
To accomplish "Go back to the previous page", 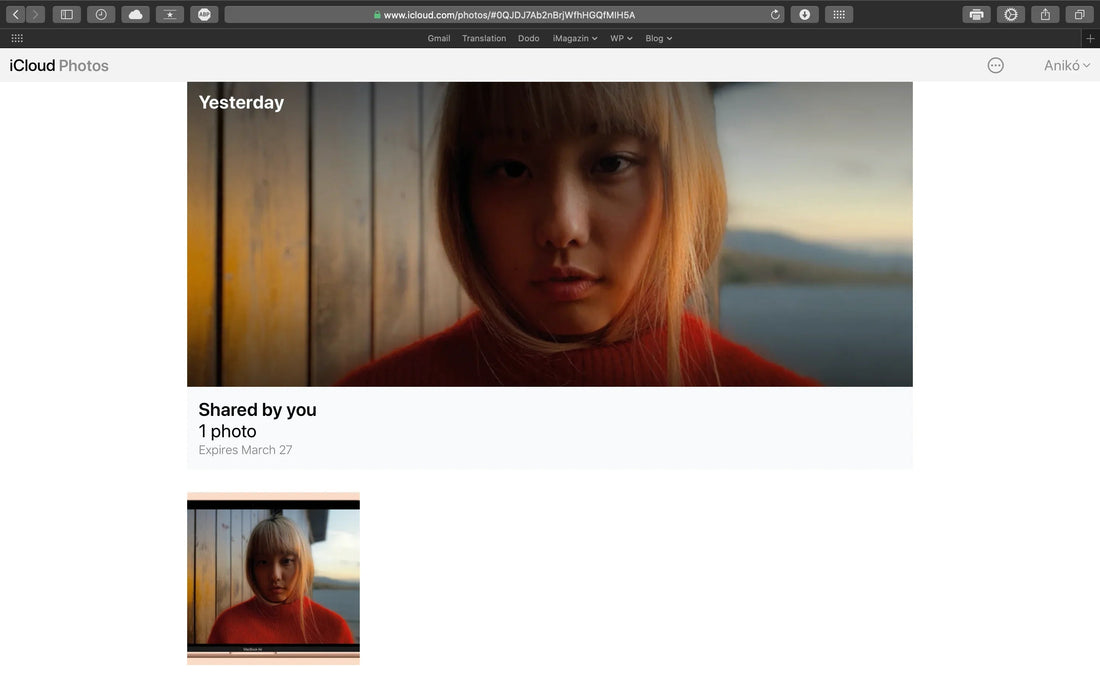I will point(16,15).
